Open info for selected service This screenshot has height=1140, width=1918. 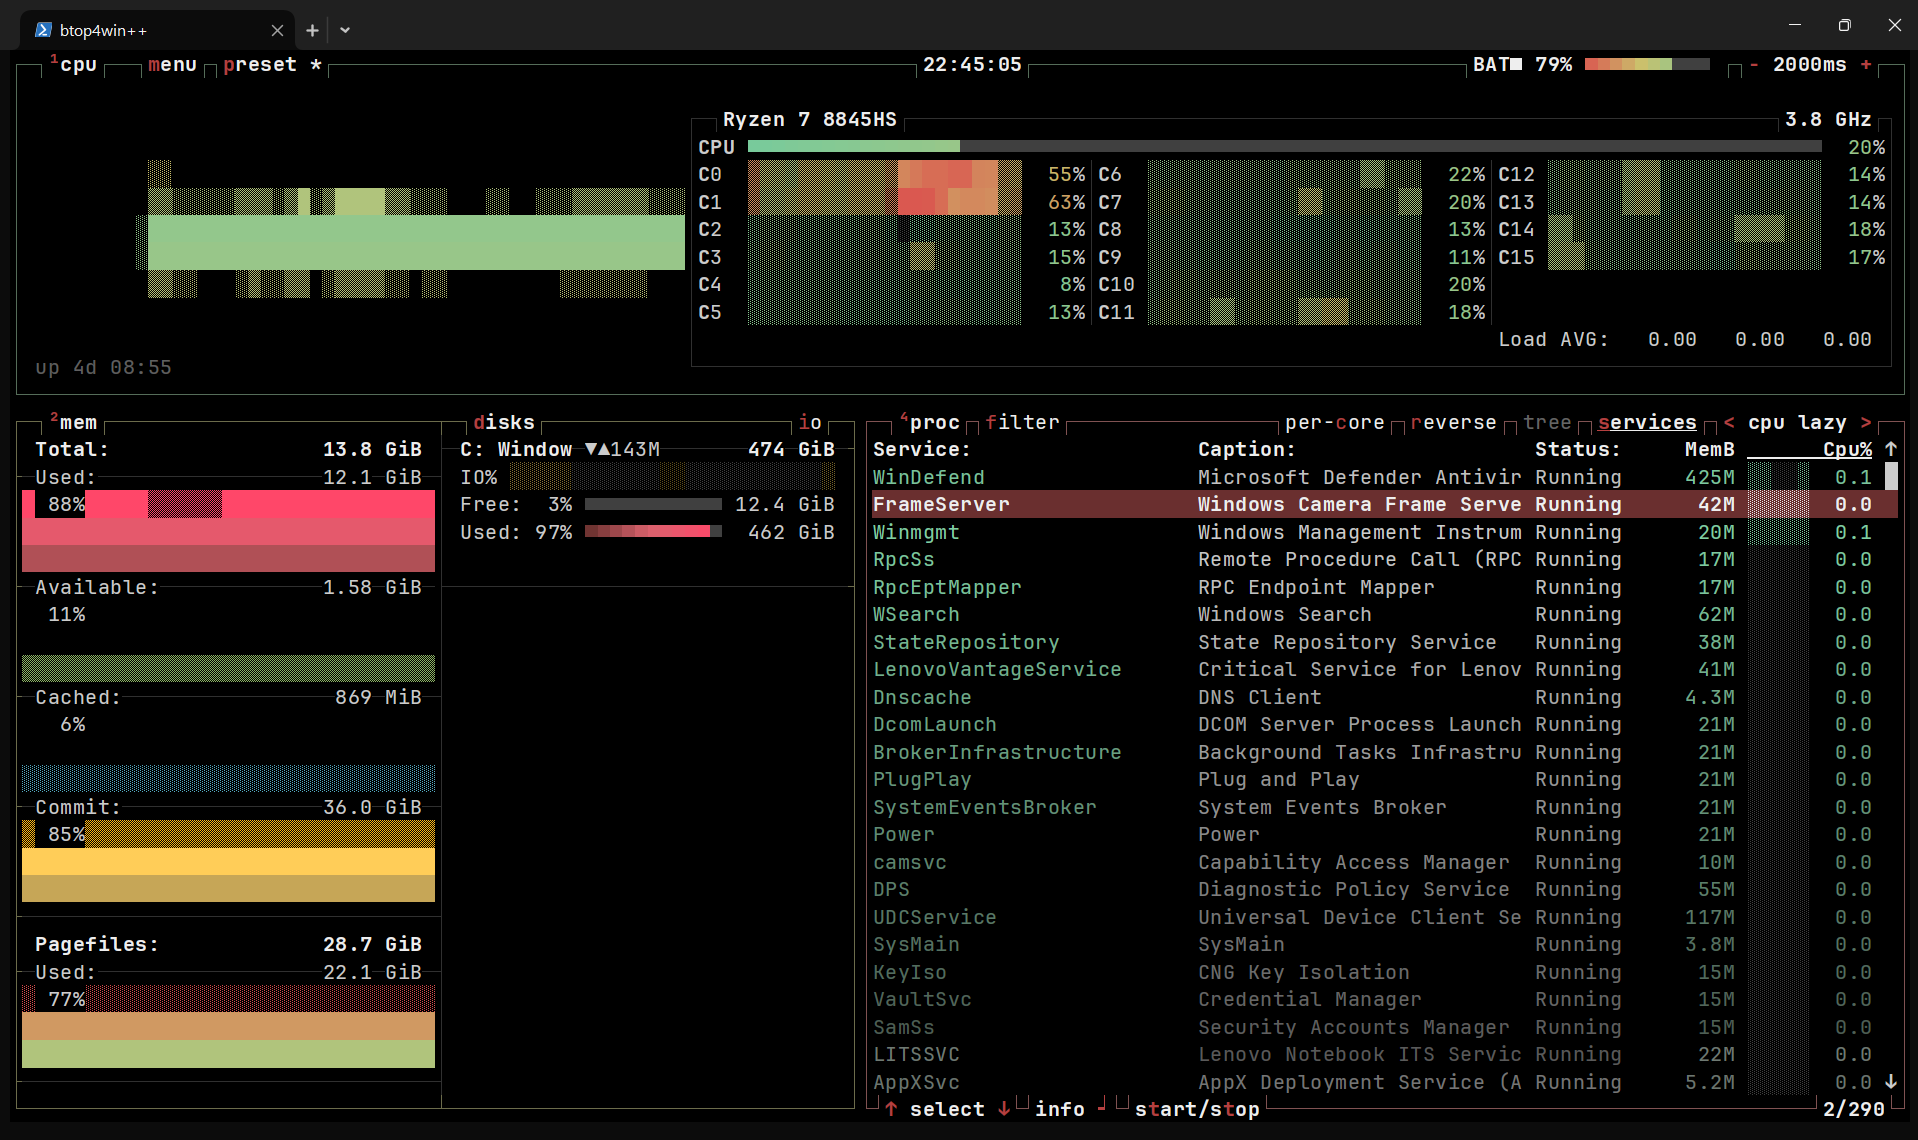pyautogui.click(x=1060, y=1109)
